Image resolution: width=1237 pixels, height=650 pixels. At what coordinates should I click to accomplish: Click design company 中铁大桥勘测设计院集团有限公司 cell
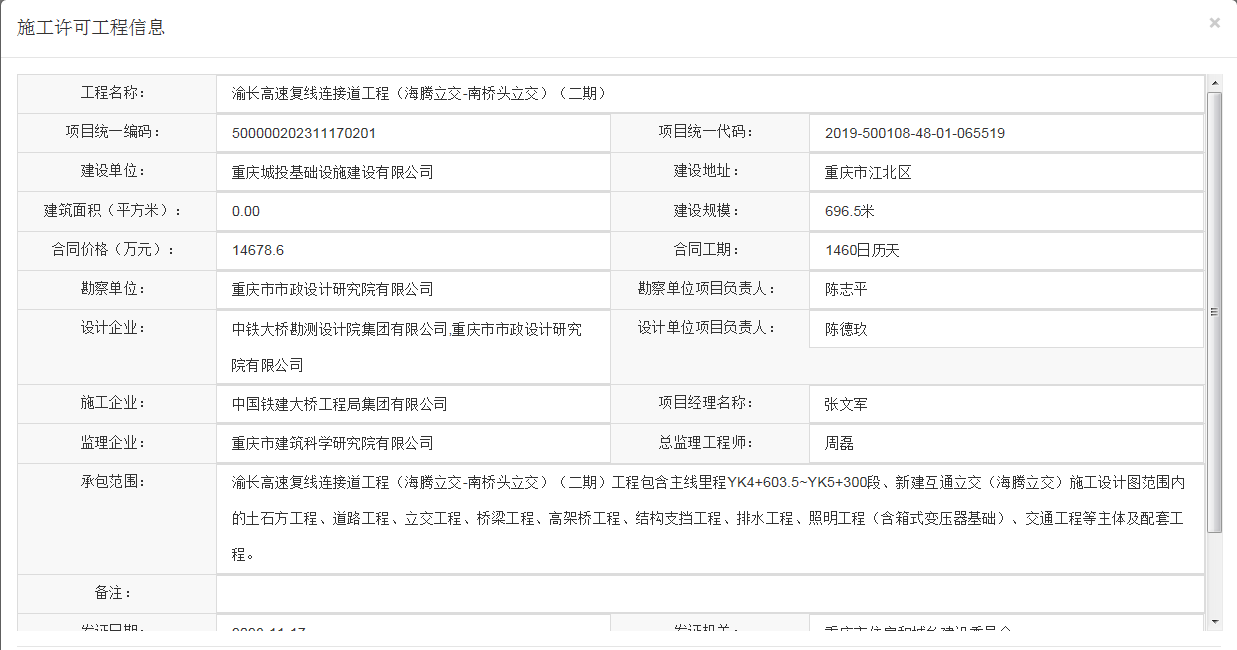[413, 347]
